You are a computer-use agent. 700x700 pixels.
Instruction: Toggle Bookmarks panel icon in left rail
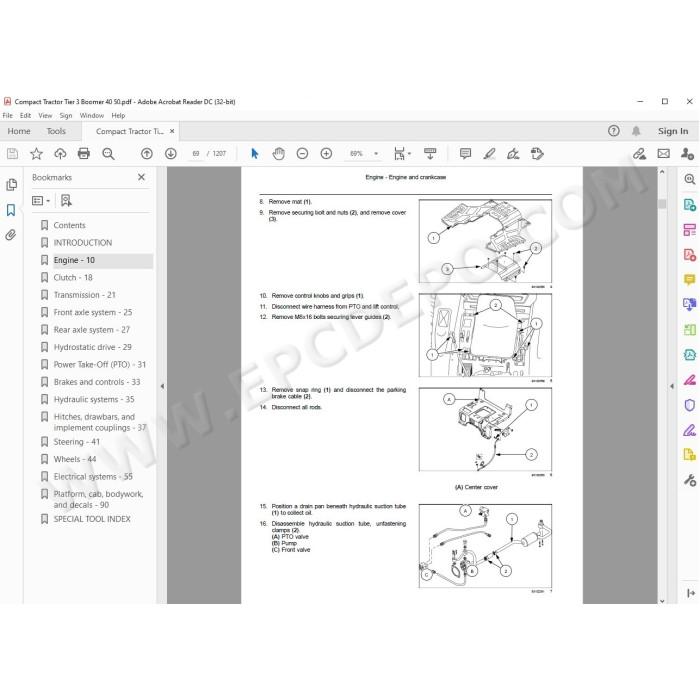tap(11, 210)
